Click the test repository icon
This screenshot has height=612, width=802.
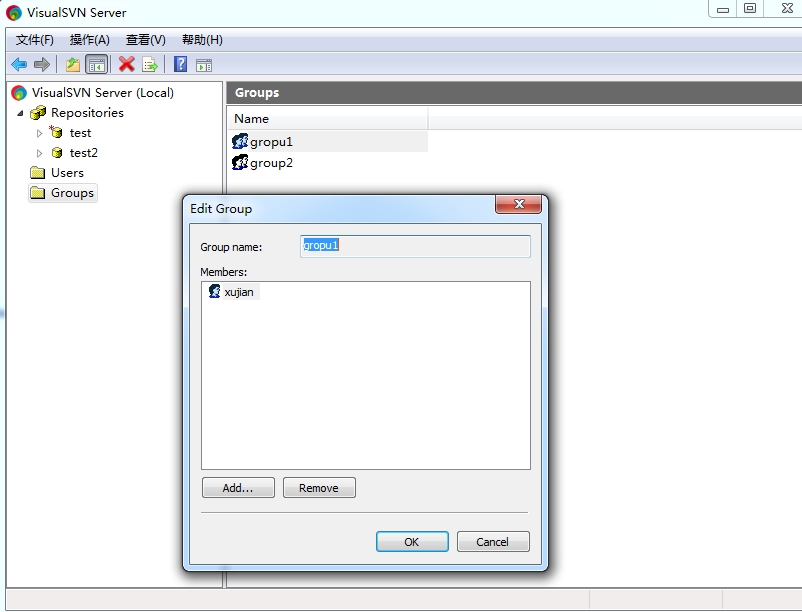[x=56, y=132]
